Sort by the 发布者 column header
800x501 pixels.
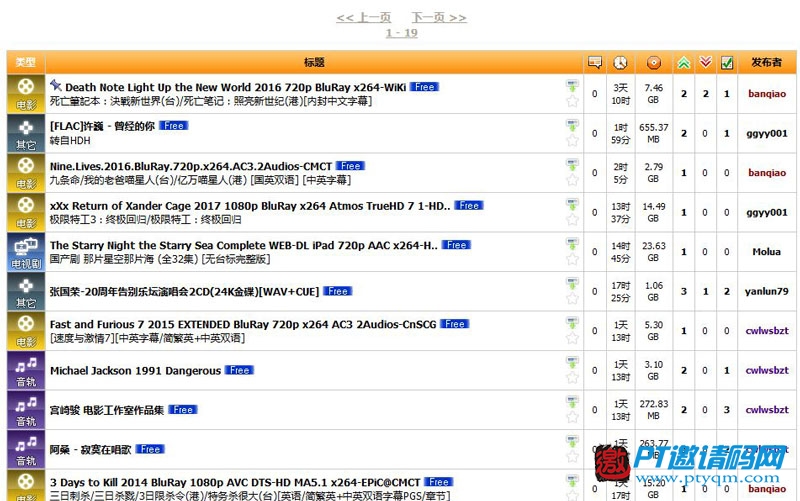coord(766,62)
